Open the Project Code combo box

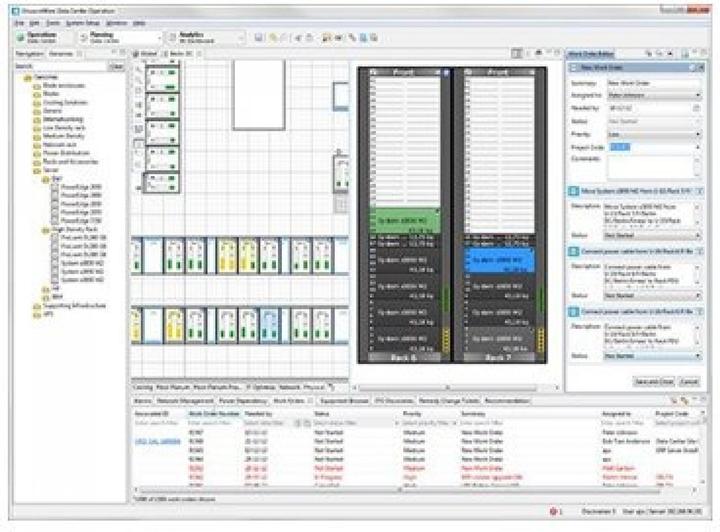coord(698,147)
